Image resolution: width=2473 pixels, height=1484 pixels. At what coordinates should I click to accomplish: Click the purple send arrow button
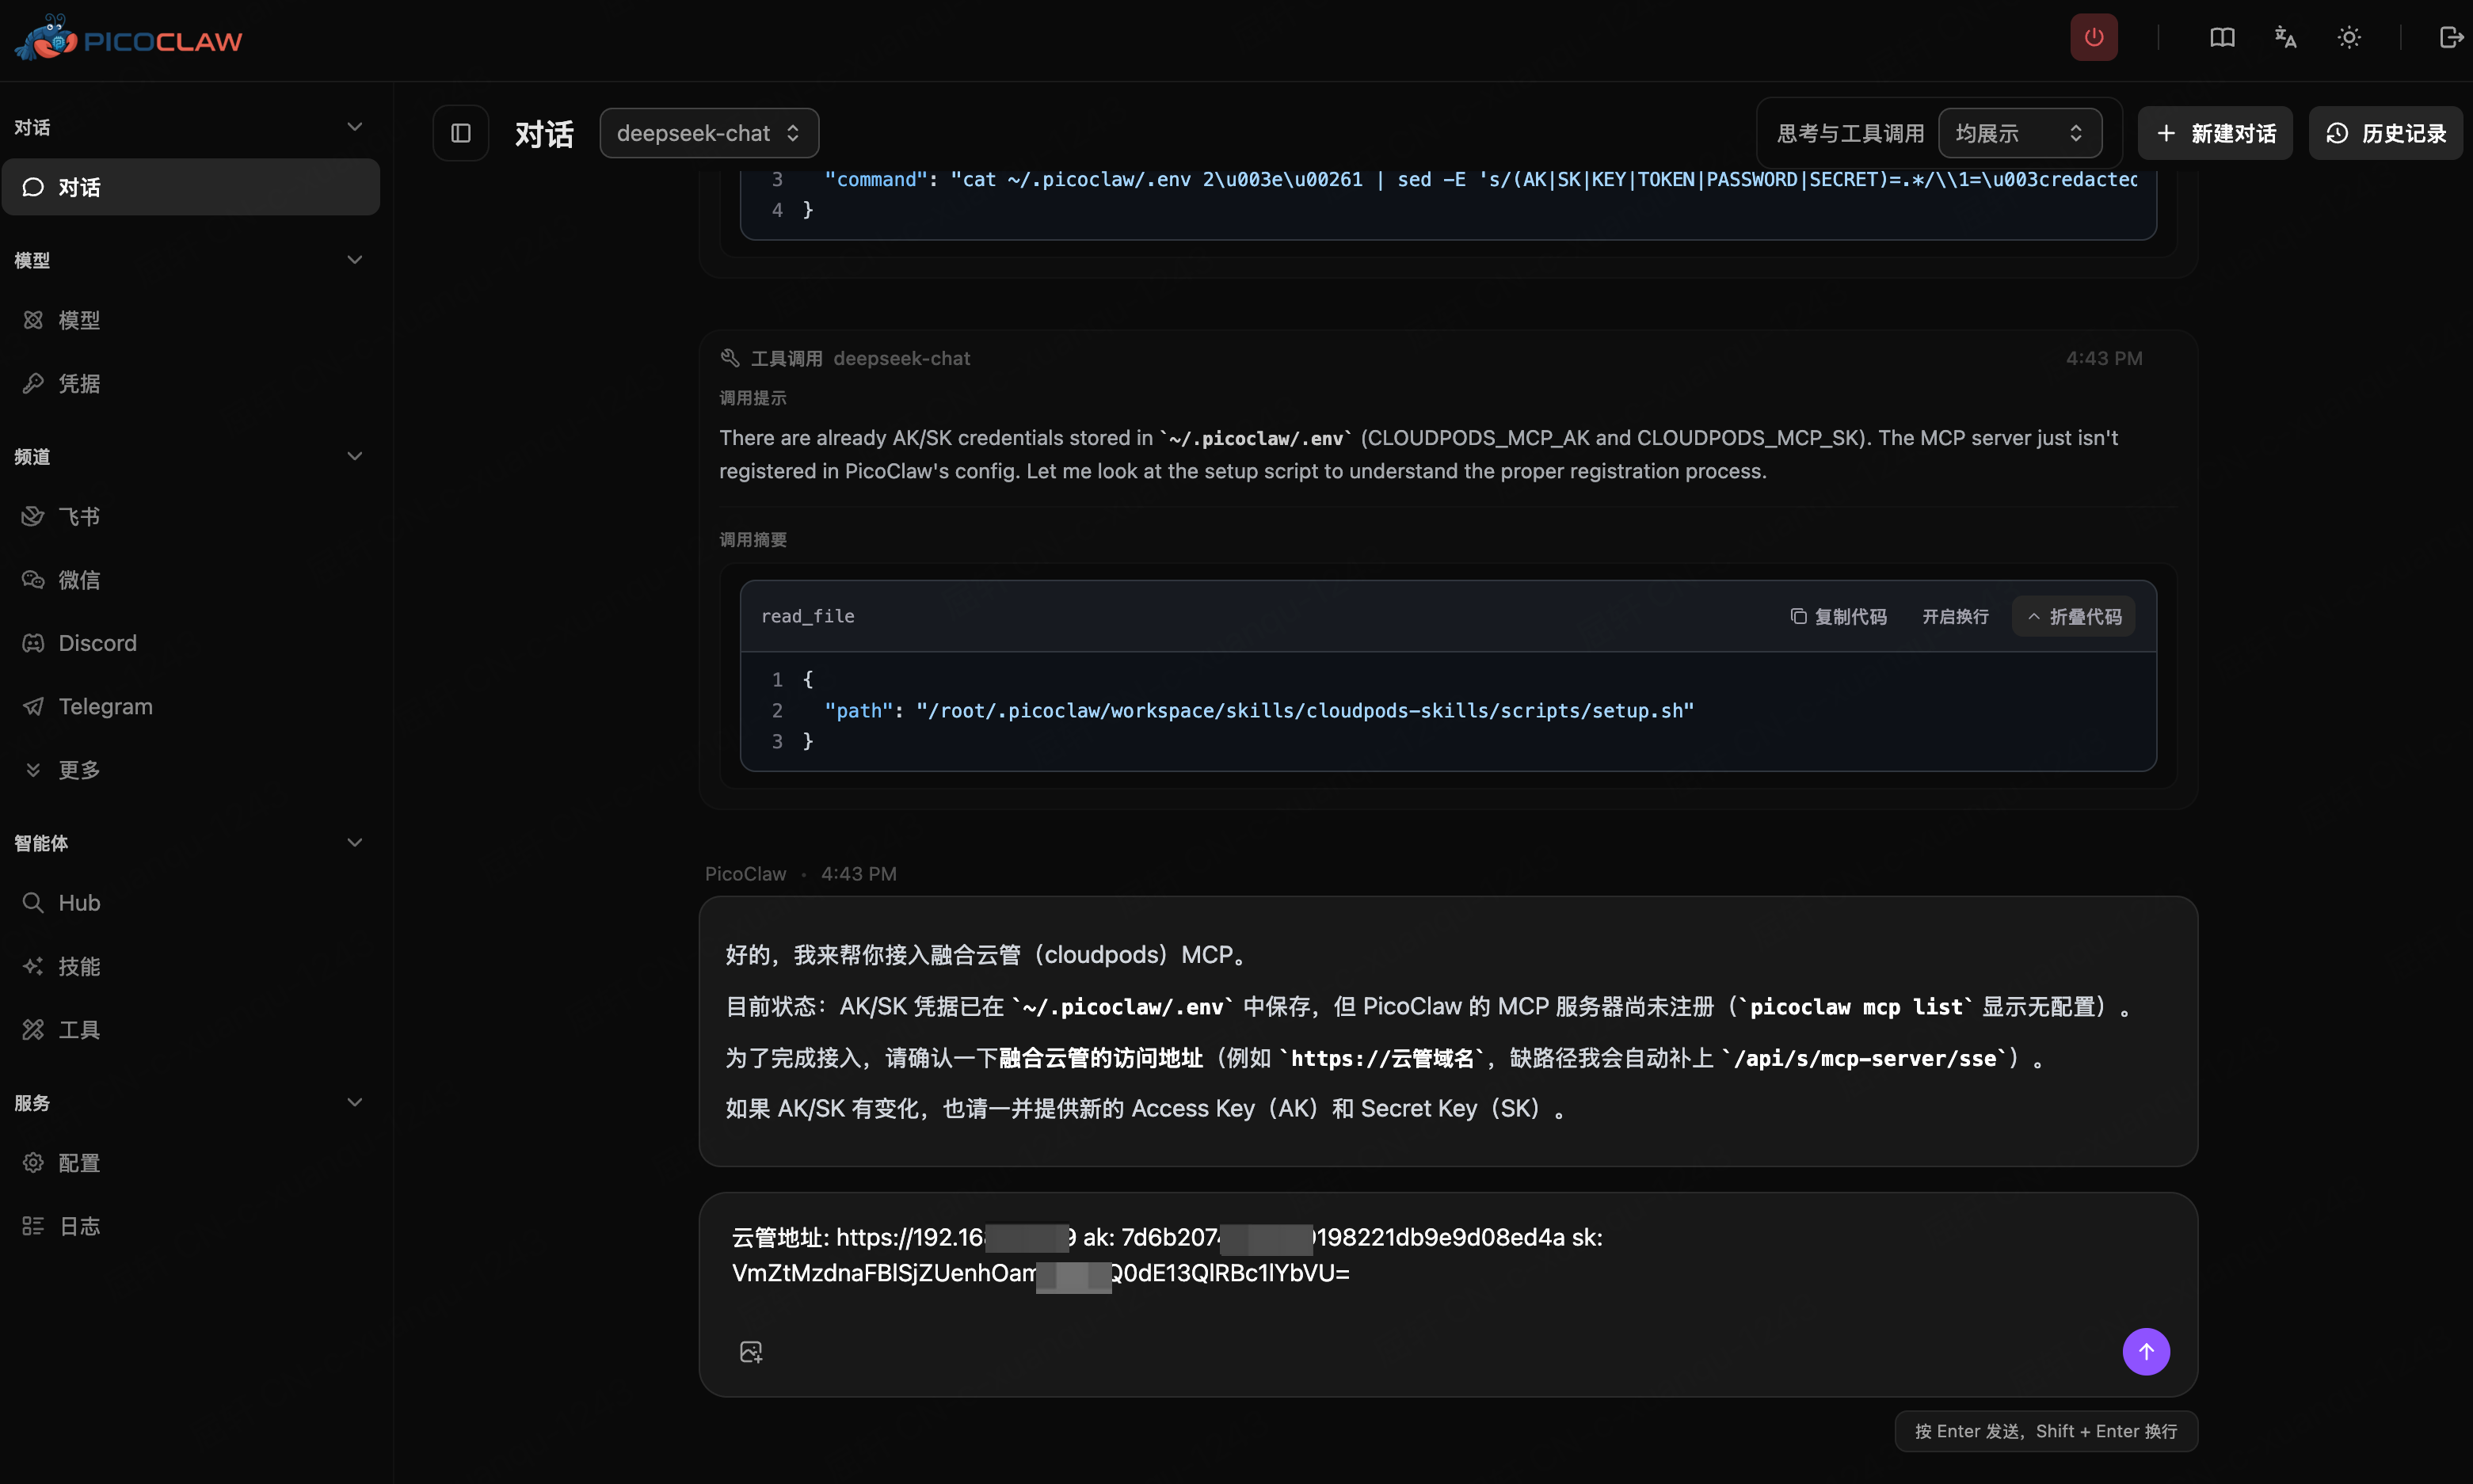(x=2146, y=1351)
